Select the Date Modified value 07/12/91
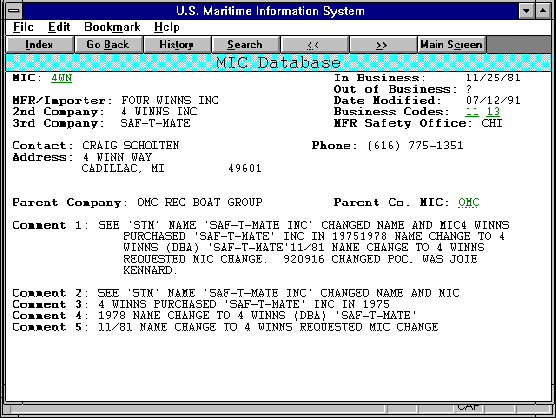Viewport: 556px width, 418px height. [x=493, y=100]
